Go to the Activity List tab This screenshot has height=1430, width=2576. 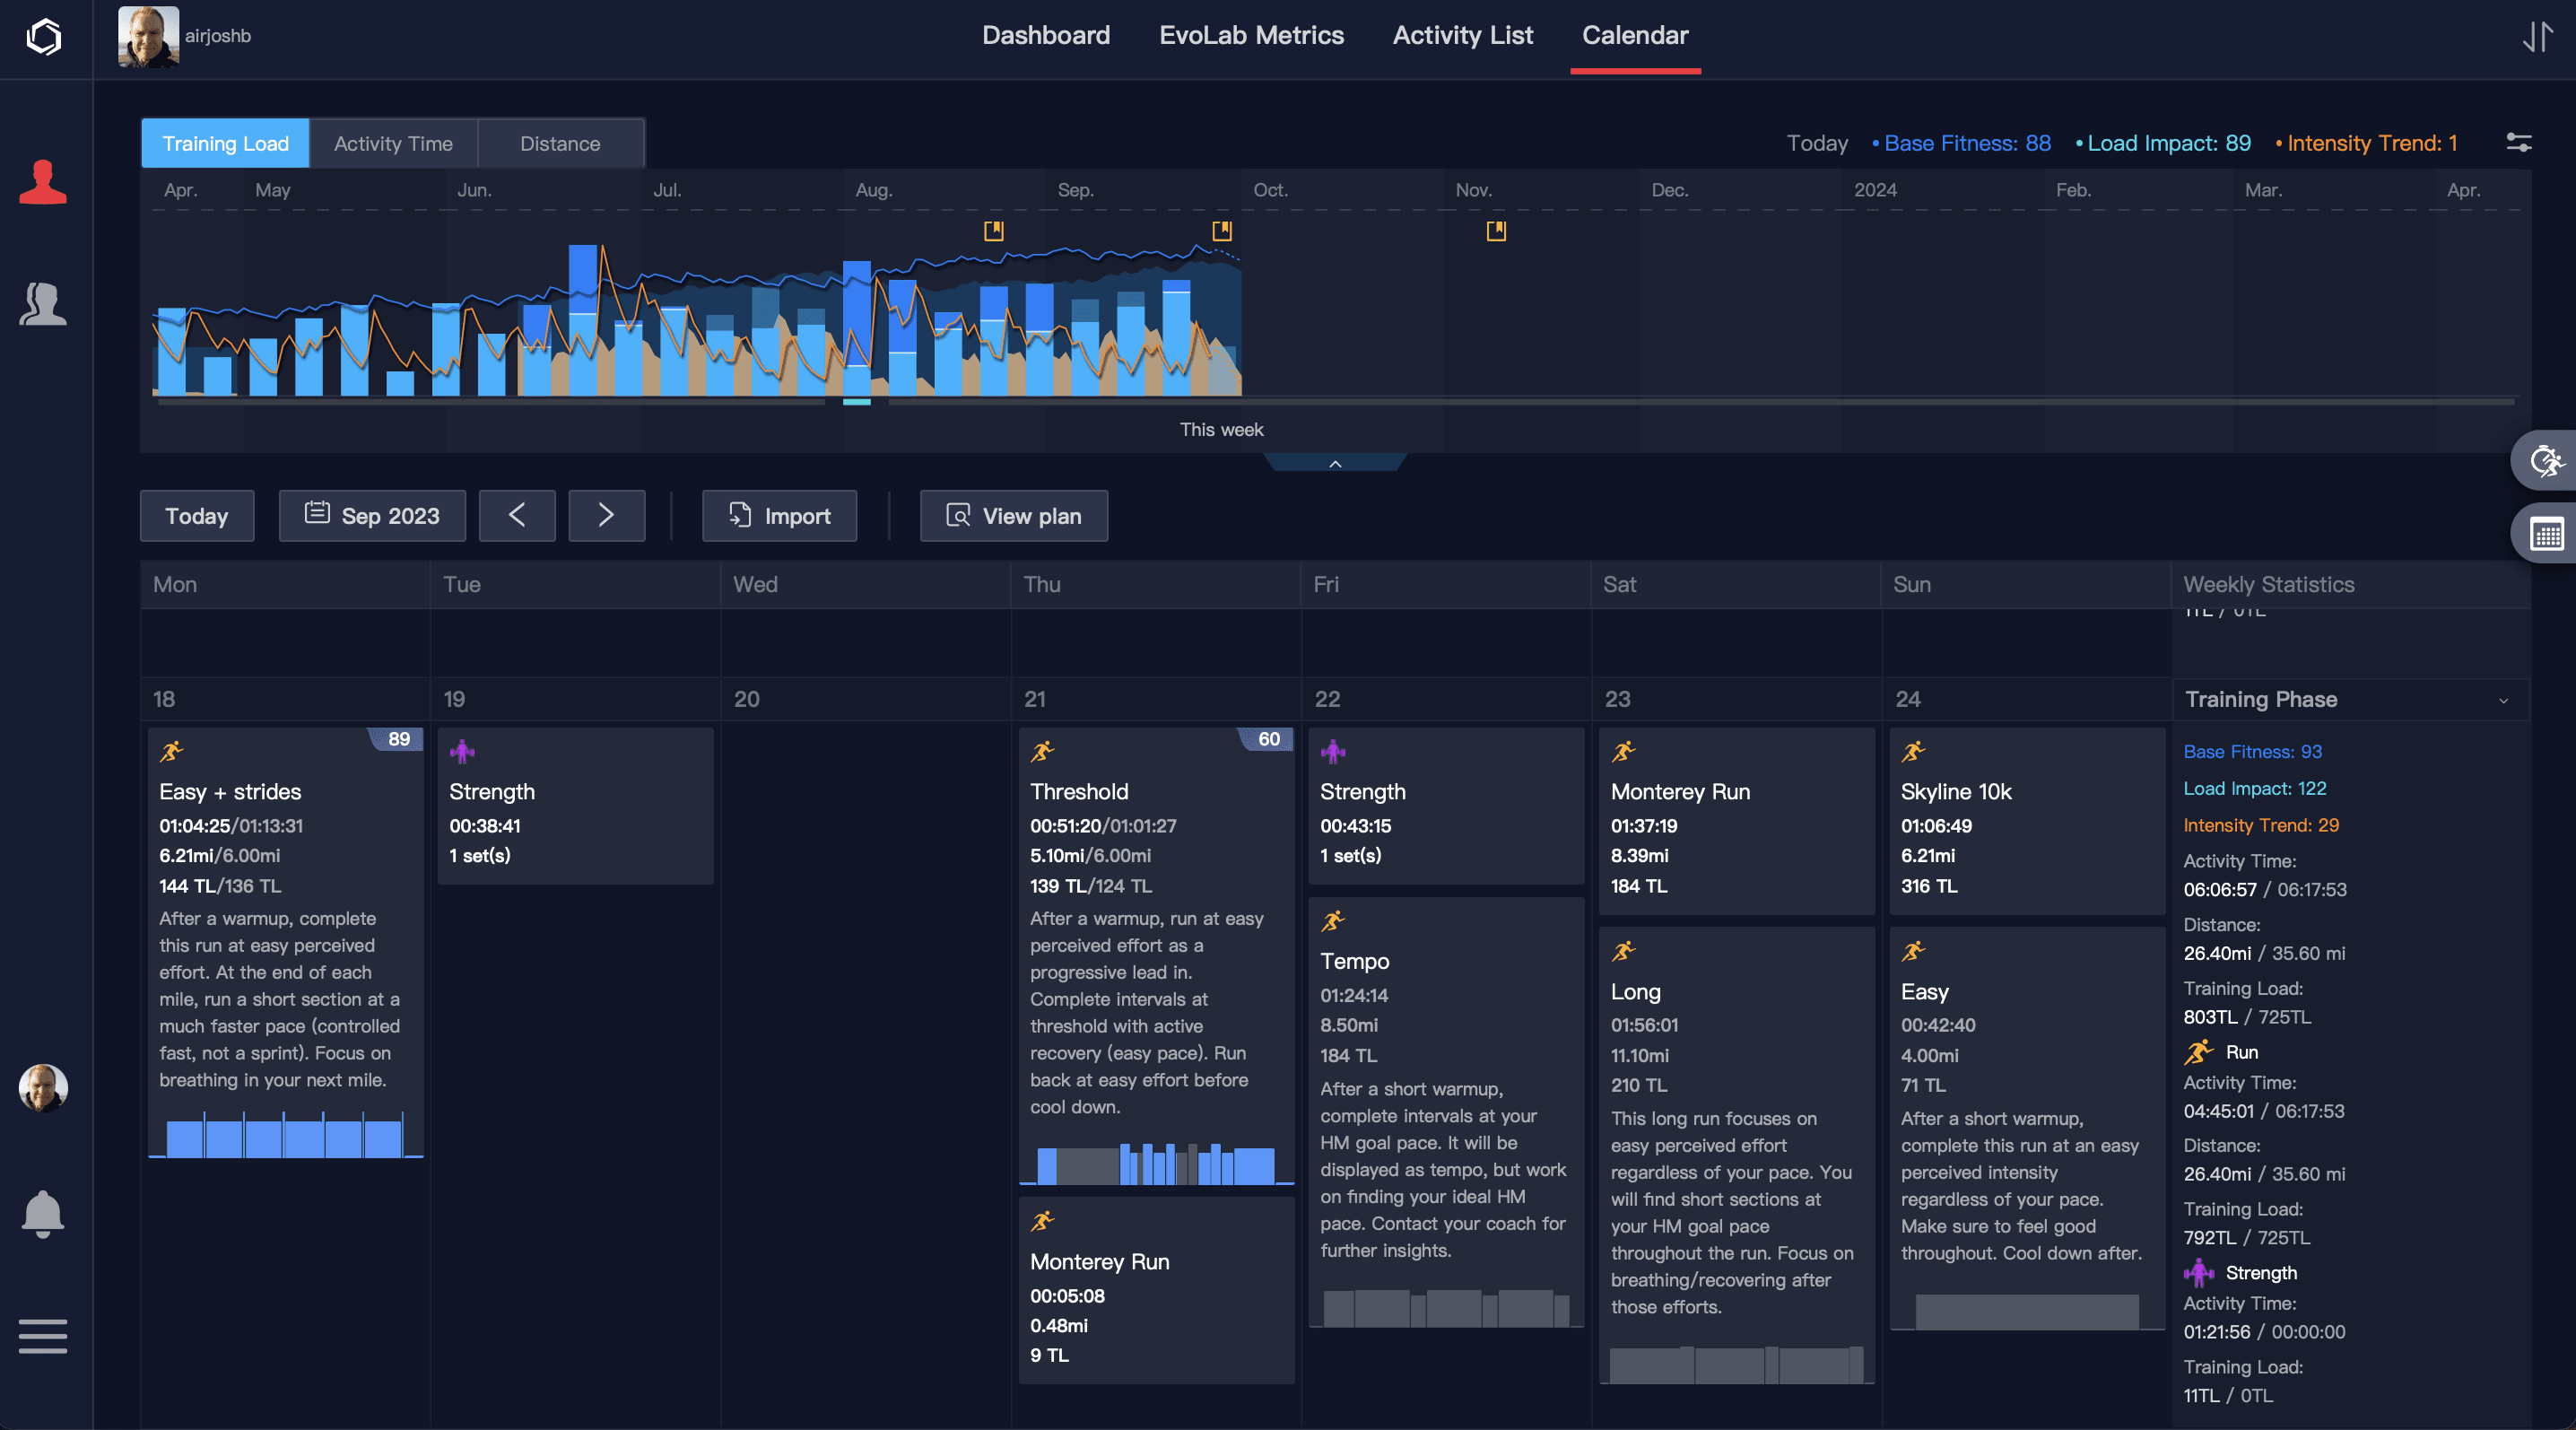pos(1462,35)
